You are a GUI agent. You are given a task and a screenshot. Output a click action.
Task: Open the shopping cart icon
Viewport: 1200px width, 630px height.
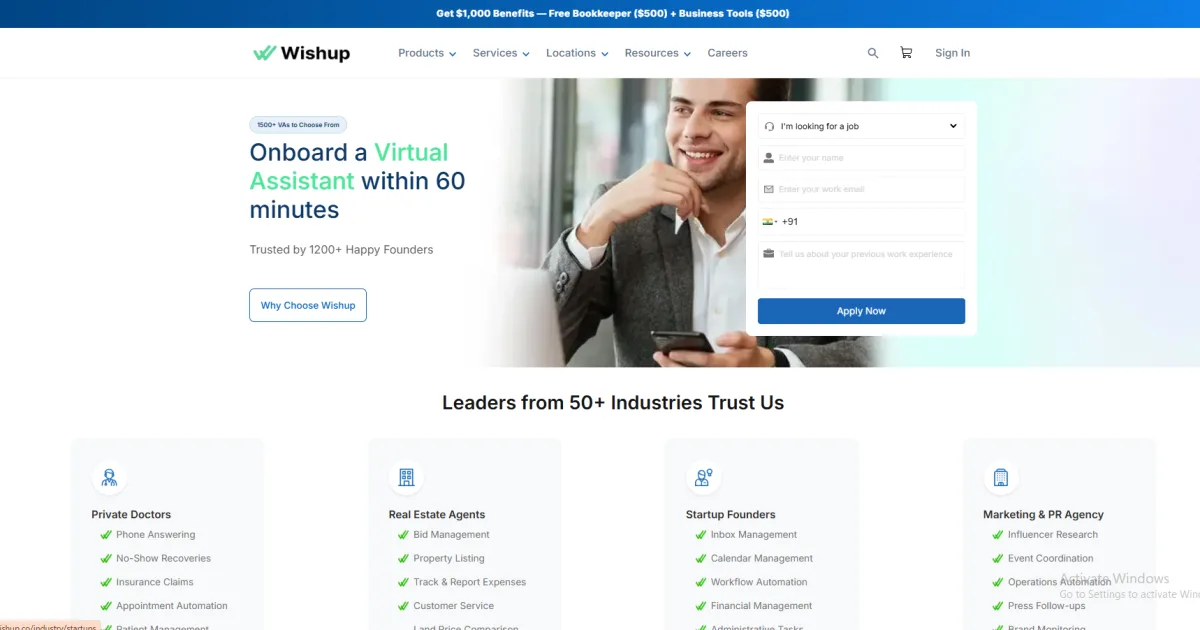[906, 53]
